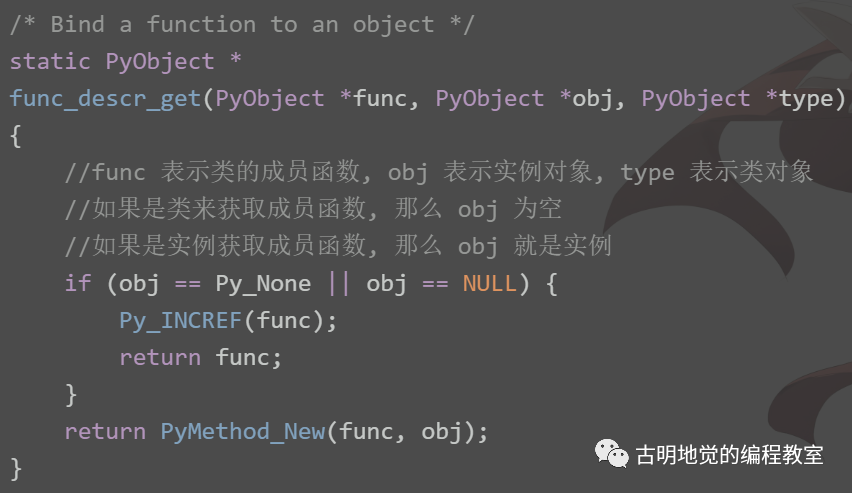The image size is (852, 493).
Task: Click the comment "Bind a function to an object"
Action: coord(242,24)
